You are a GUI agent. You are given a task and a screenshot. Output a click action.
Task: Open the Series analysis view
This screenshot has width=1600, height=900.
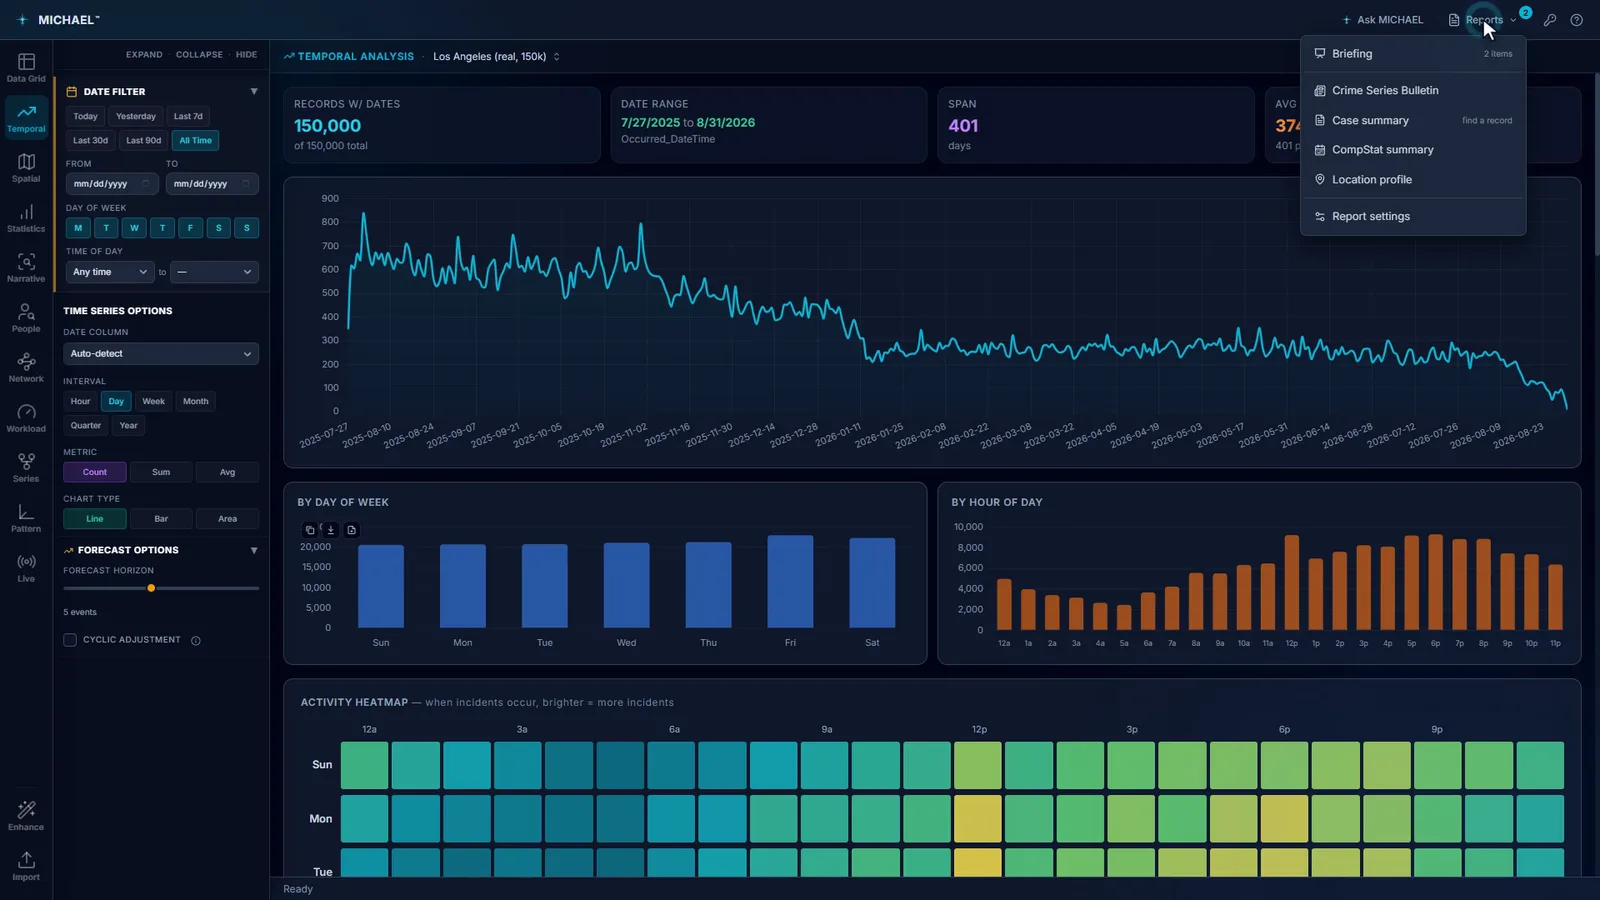point(26,468)
